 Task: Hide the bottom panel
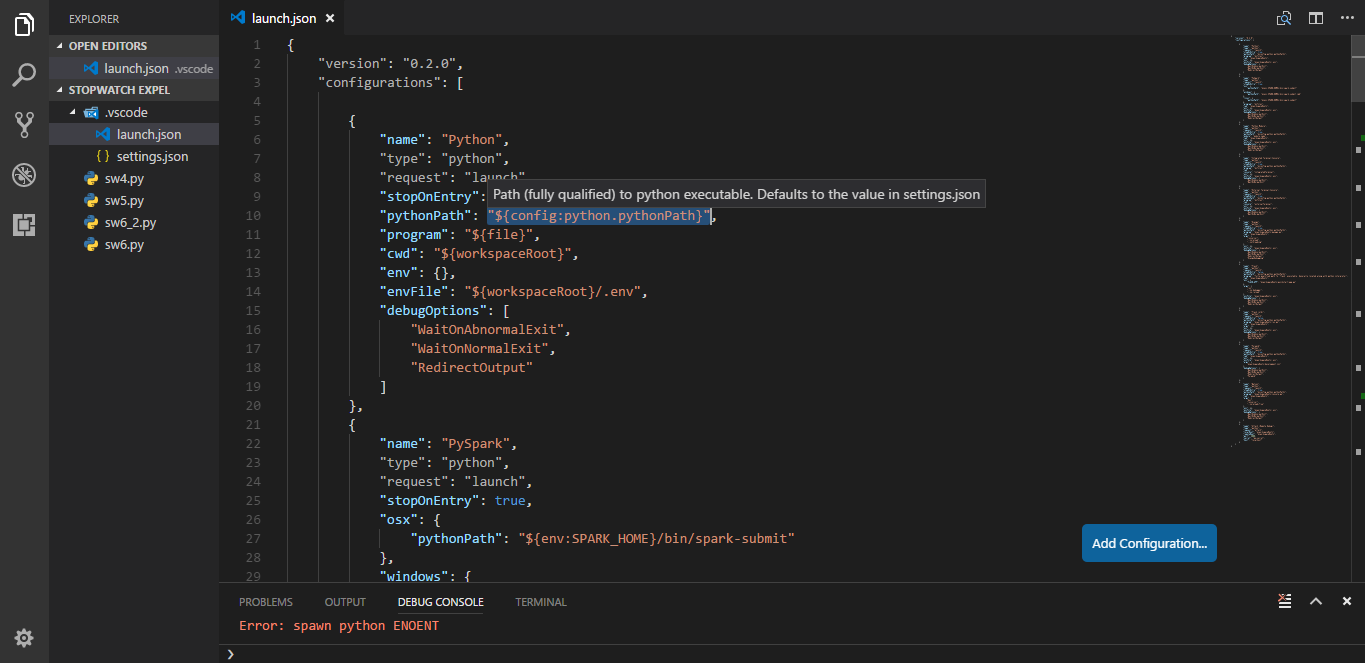(1346, 601)
